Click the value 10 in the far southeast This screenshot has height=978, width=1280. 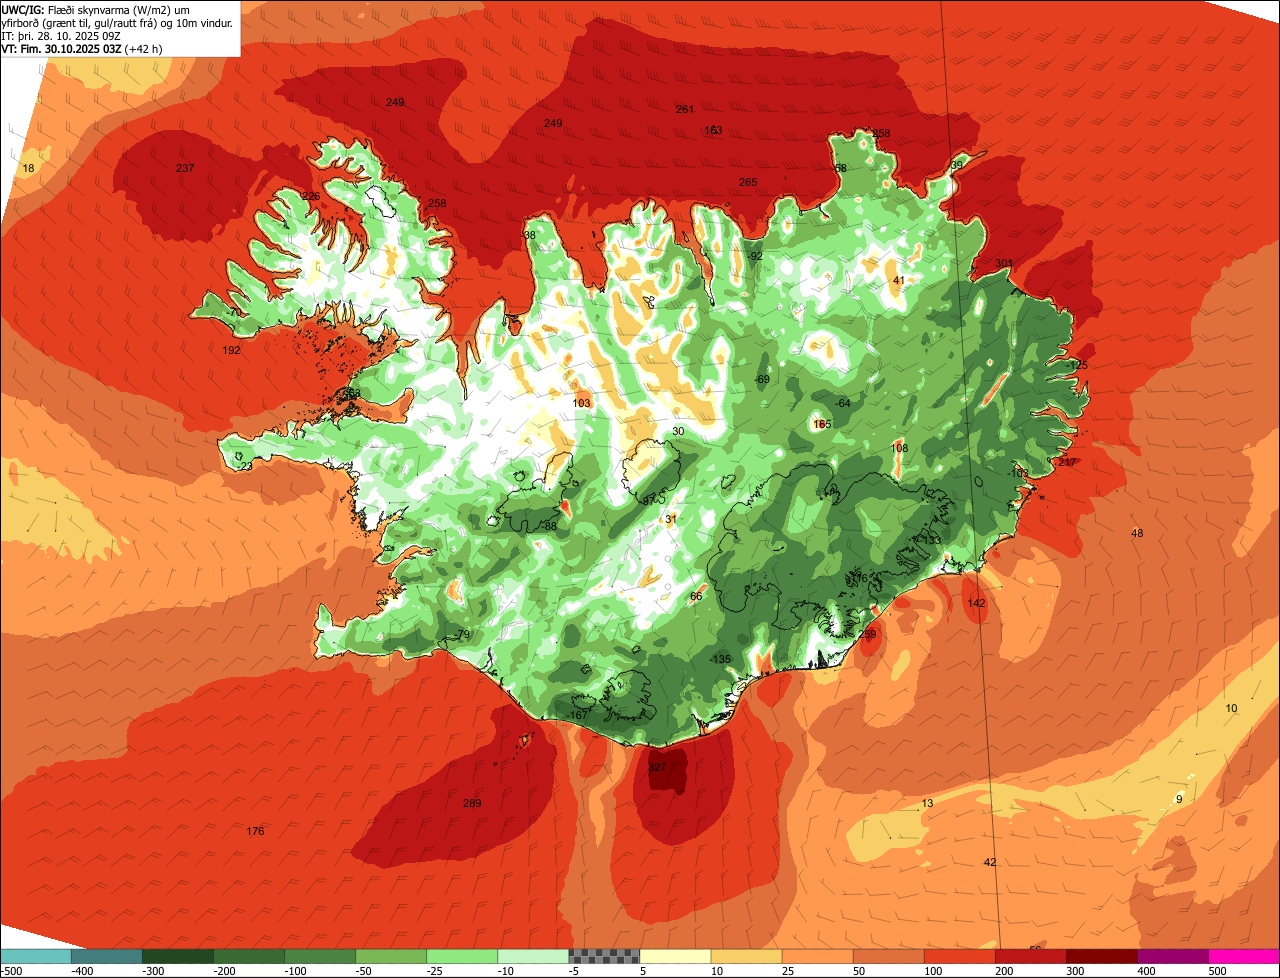point(1231,708)
